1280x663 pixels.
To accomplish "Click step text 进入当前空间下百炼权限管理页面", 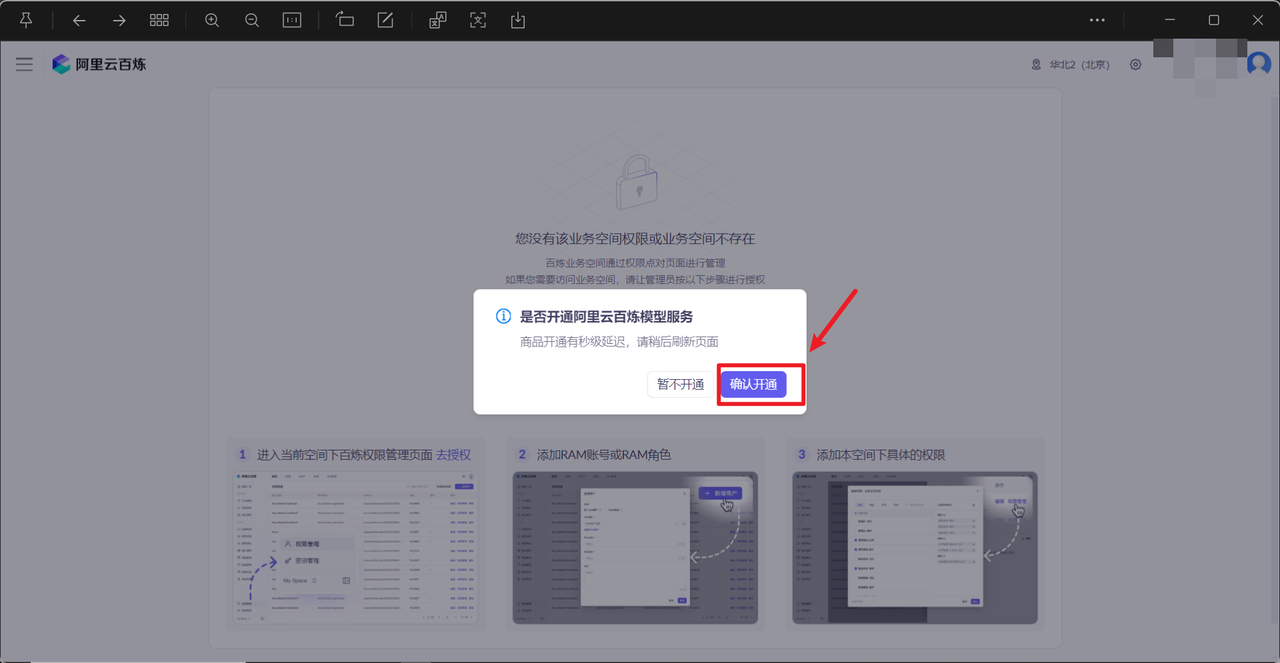I will click(x=344, y=454).
